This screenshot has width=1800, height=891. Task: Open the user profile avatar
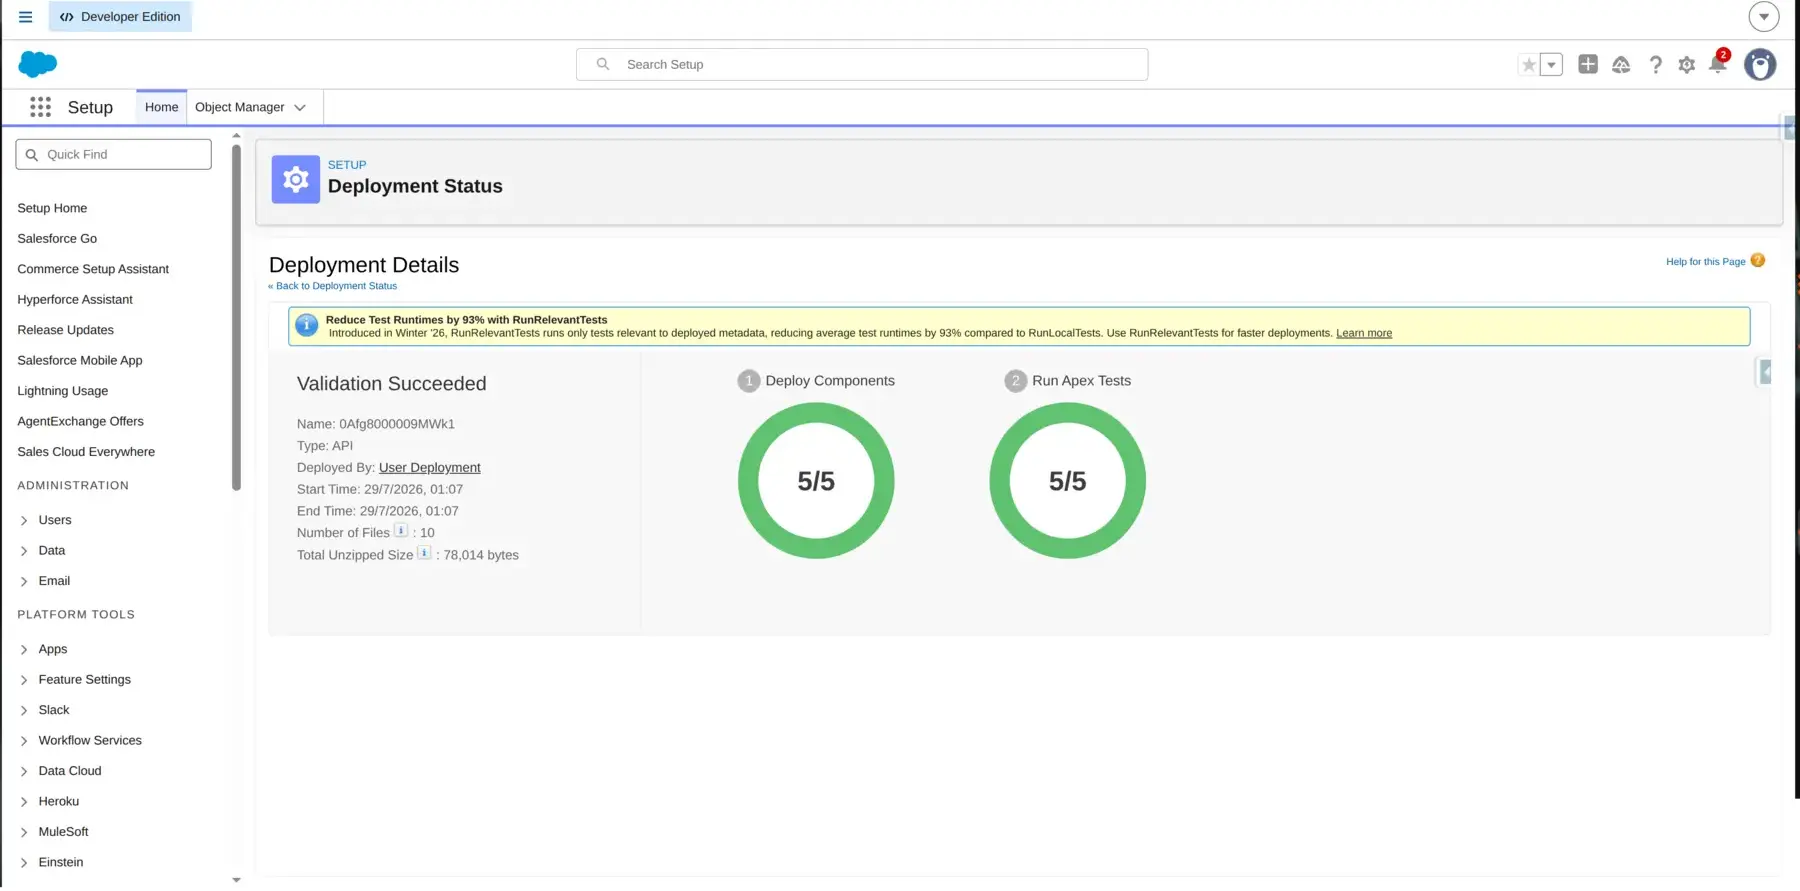1760,65
